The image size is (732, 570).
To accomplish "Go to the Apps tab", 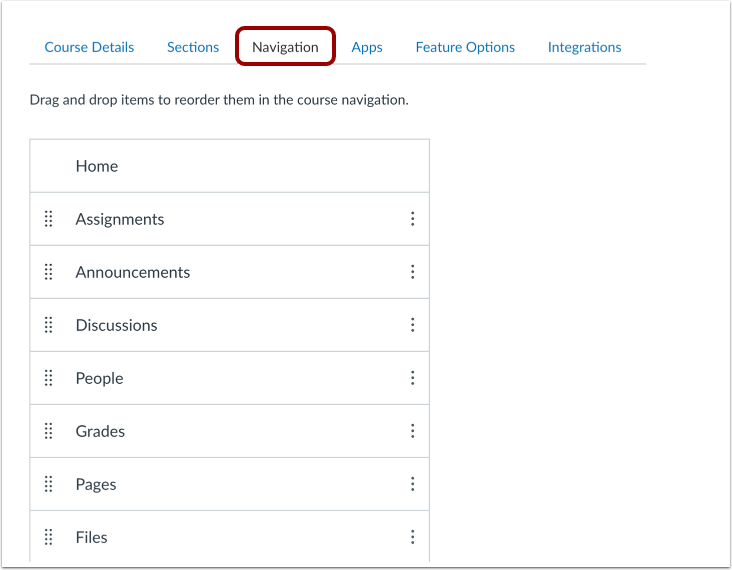I will click(367, 47).
